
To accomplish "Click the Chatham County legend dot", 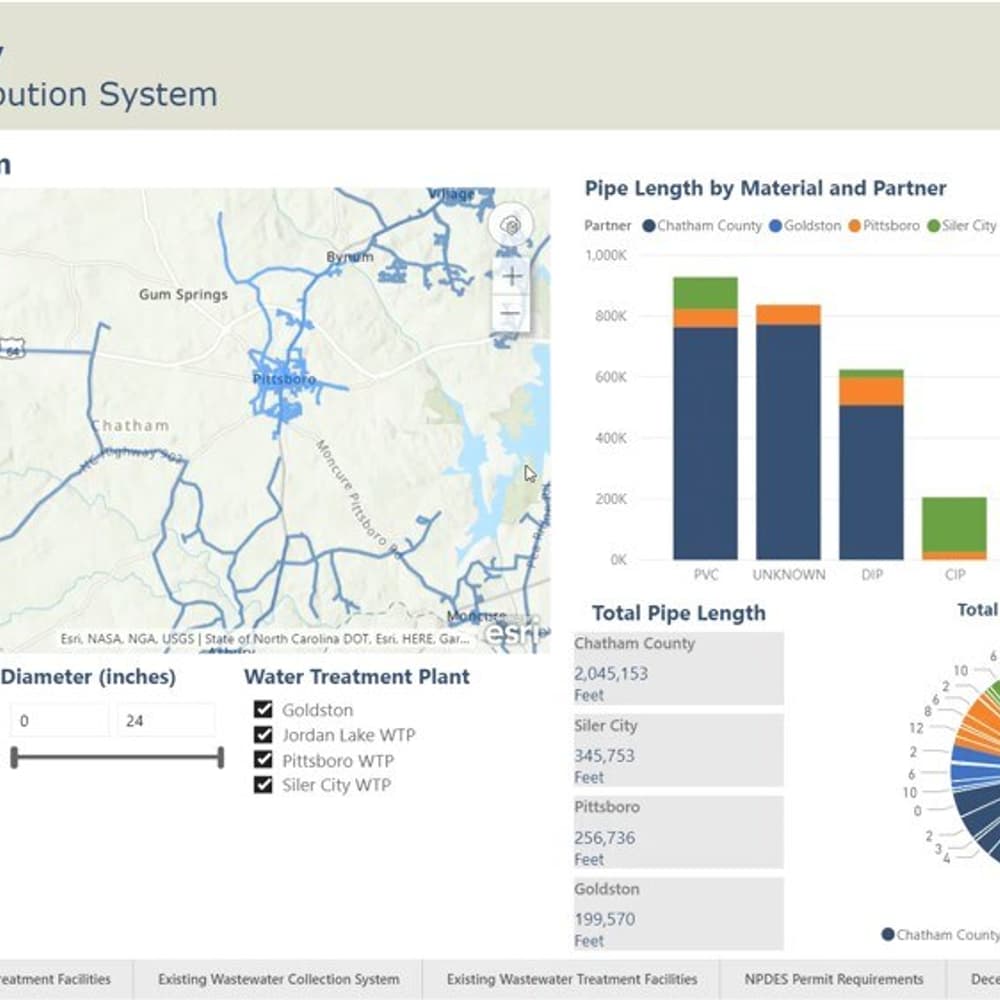I will (x=649, y=226).
